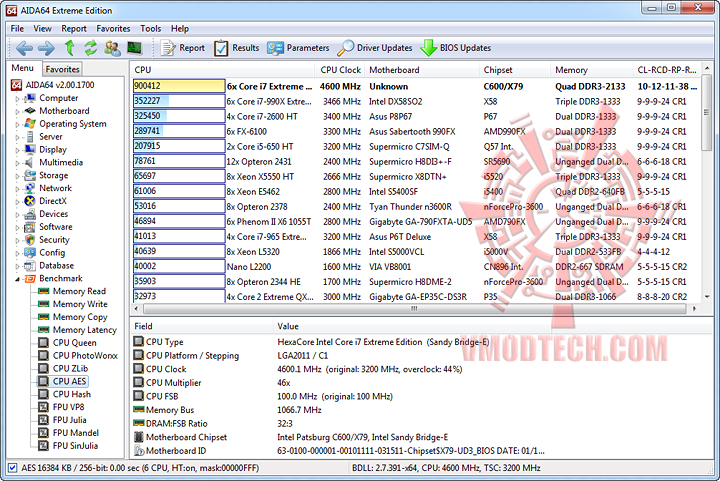The width and height of the screenshot is (720, 481).
Task: Expand the Devices tree node
Action: (x=17, y=214)
